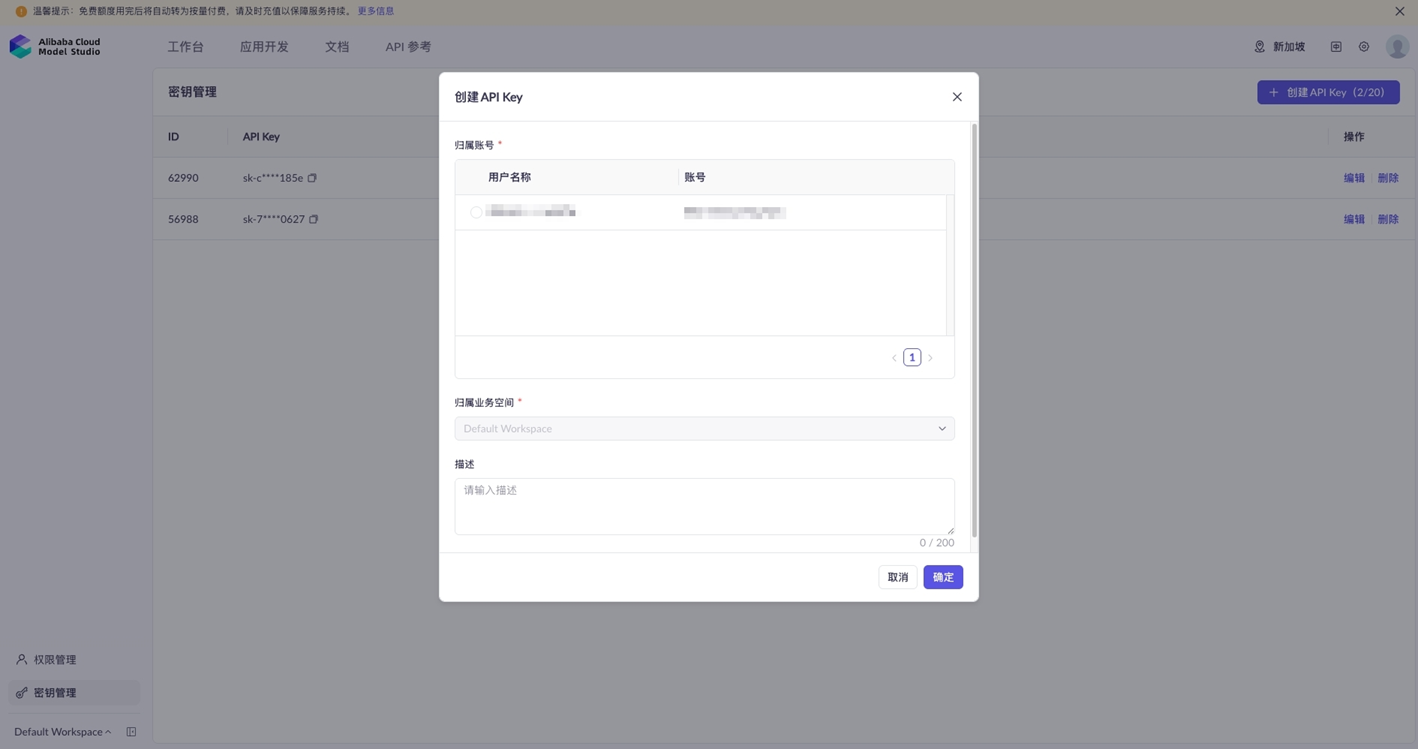
Task: Open the 应用开发 menu tab
Action: 264,47
